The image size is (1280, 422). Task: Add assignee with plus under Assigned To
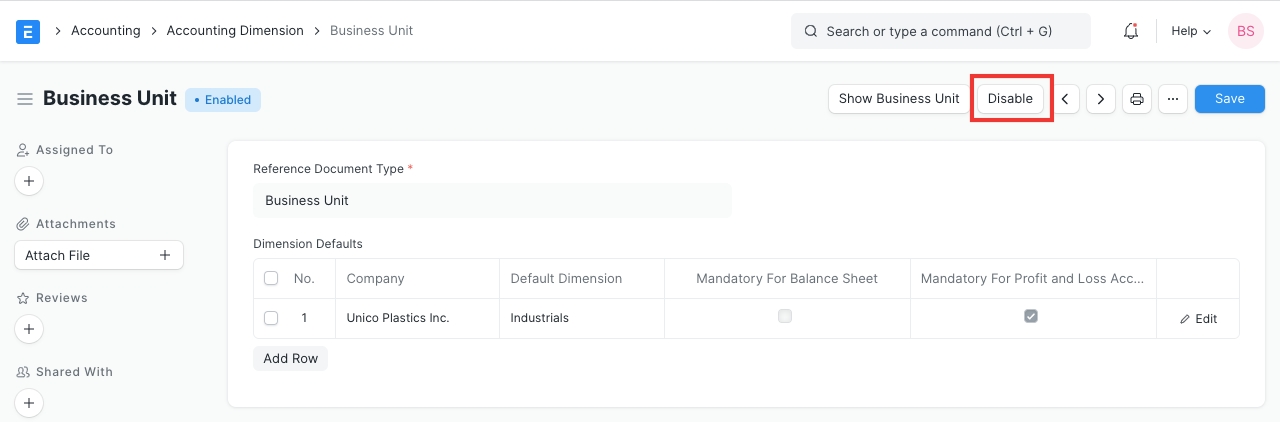pos(29,181)
